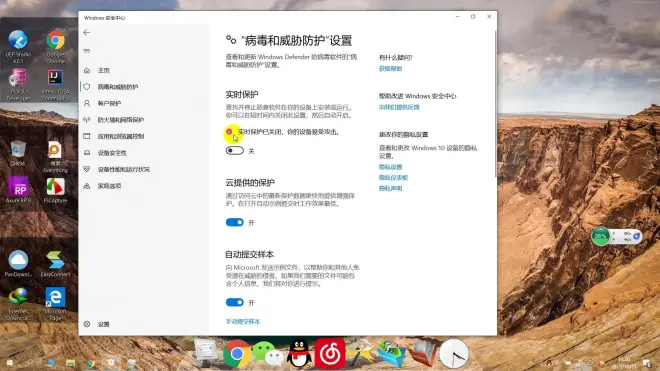Click the give us feedback link
Screen dimensions: 660x371
399,107
